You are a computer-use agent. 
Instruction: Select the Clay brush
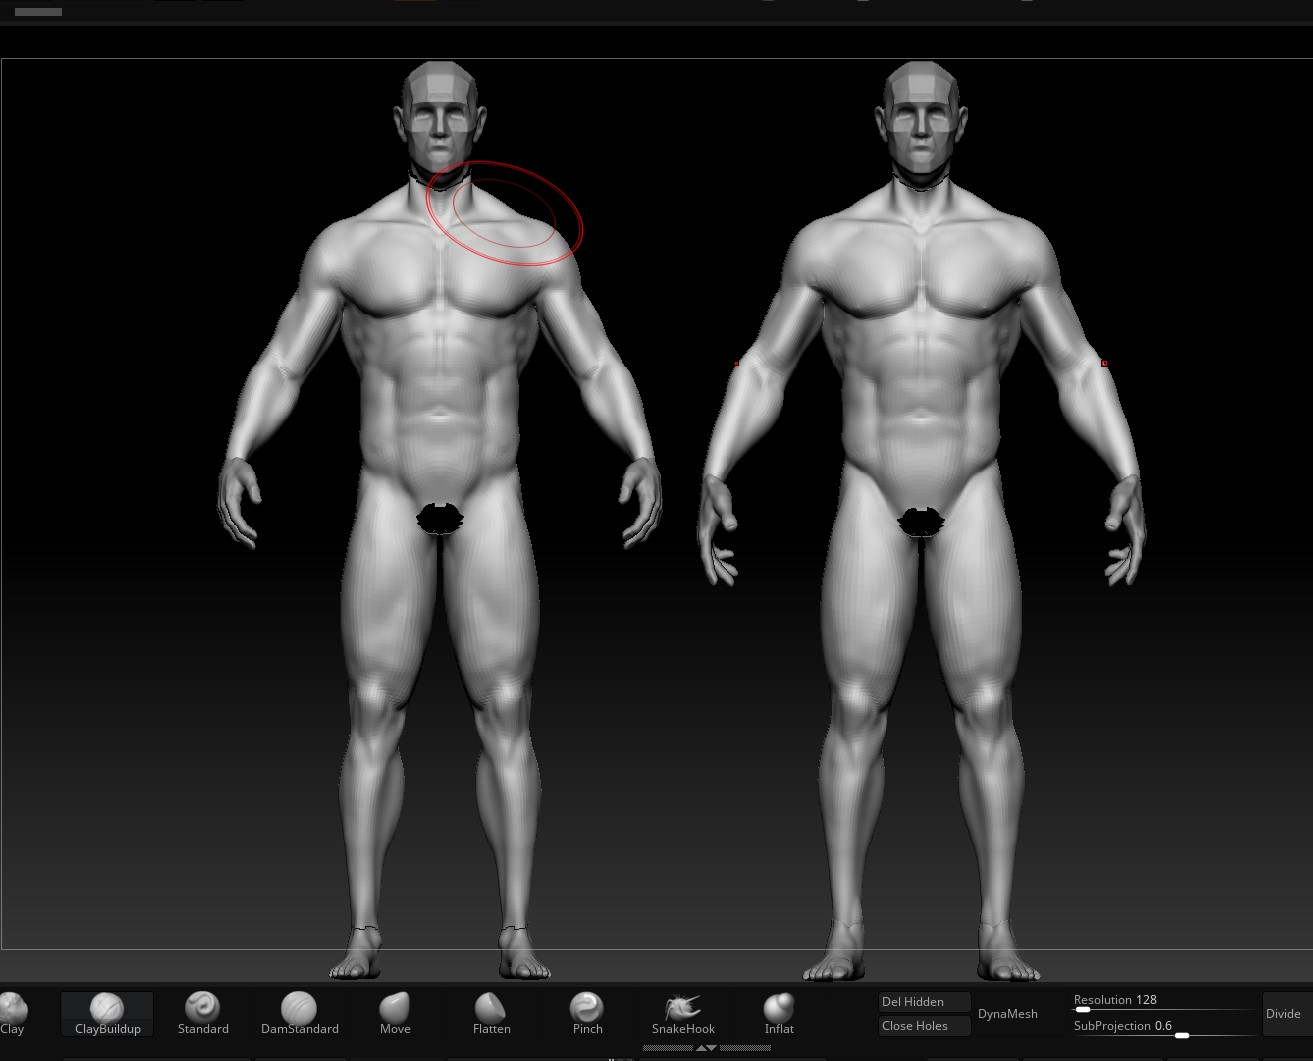pyautogui.click(x=12, y=1012)
